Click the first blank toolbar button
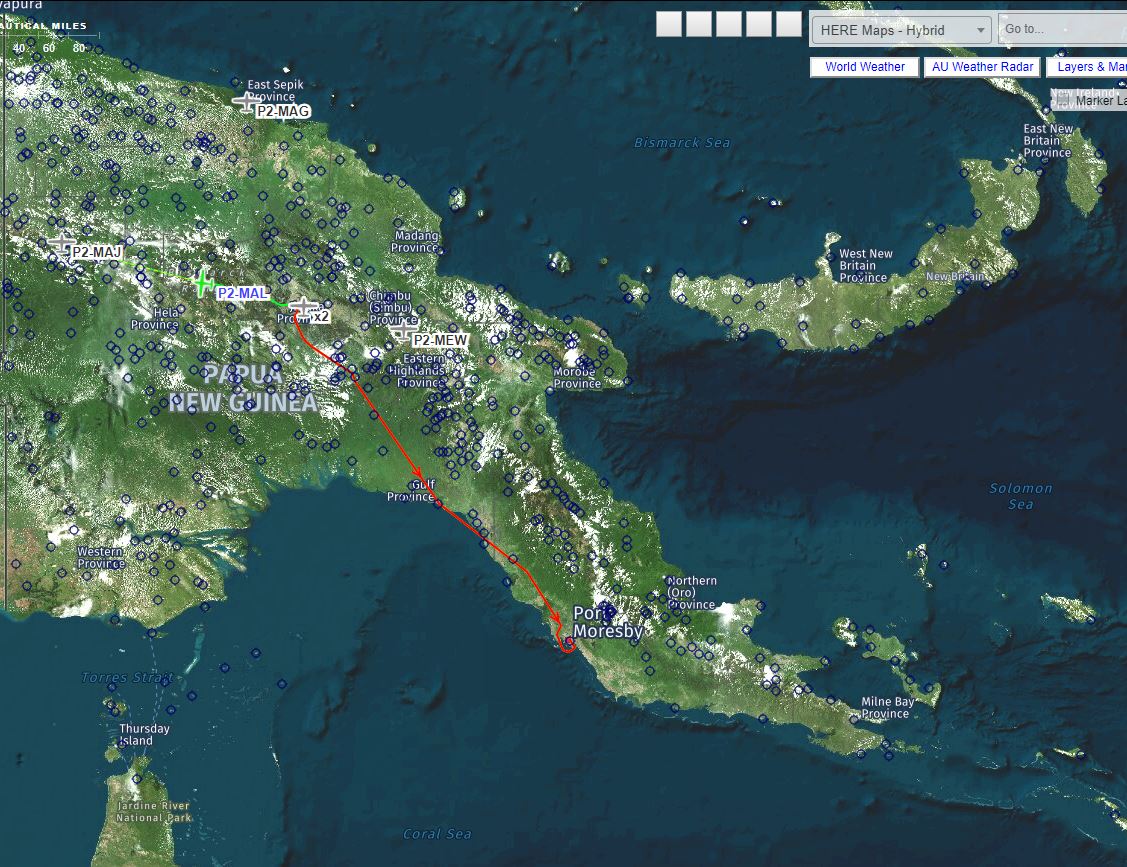Image resolution: width=1127 pixels, height=867 pixels. (669, 25)
